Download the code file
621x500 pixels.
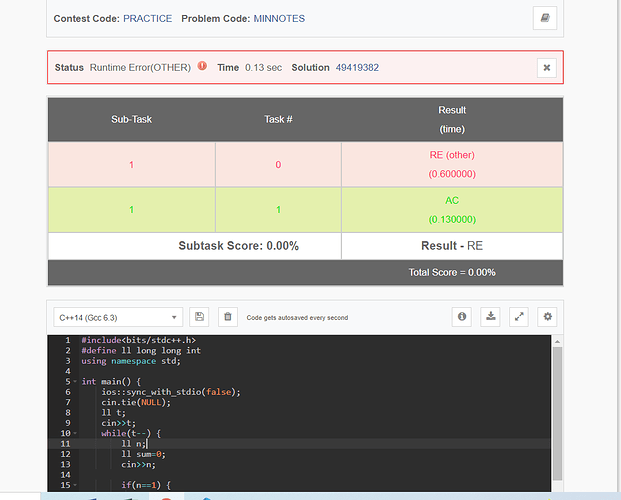(490, 317)
